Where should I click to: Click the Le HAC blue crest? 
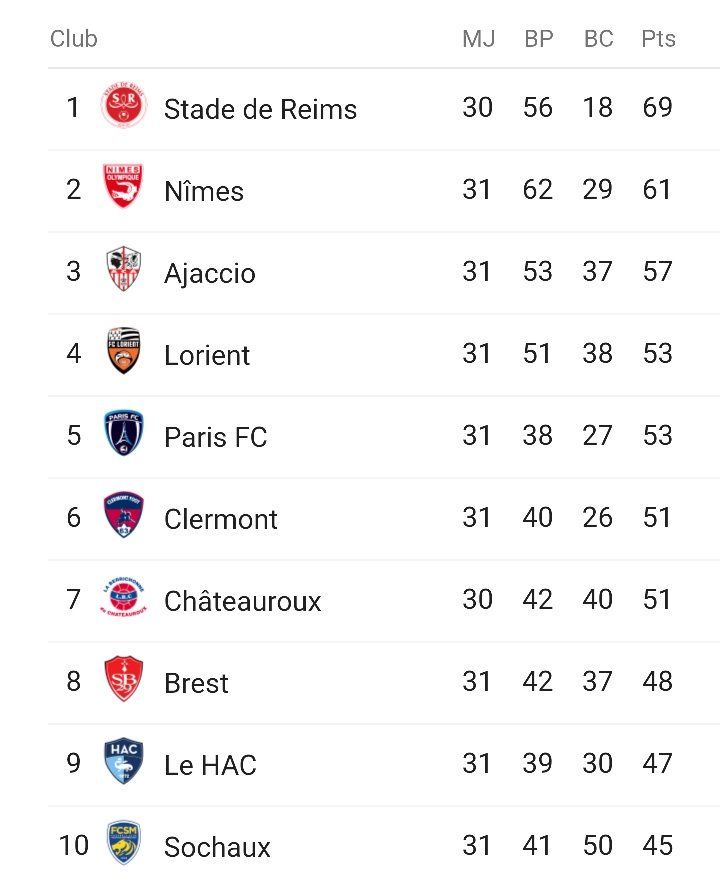(124, 763)
